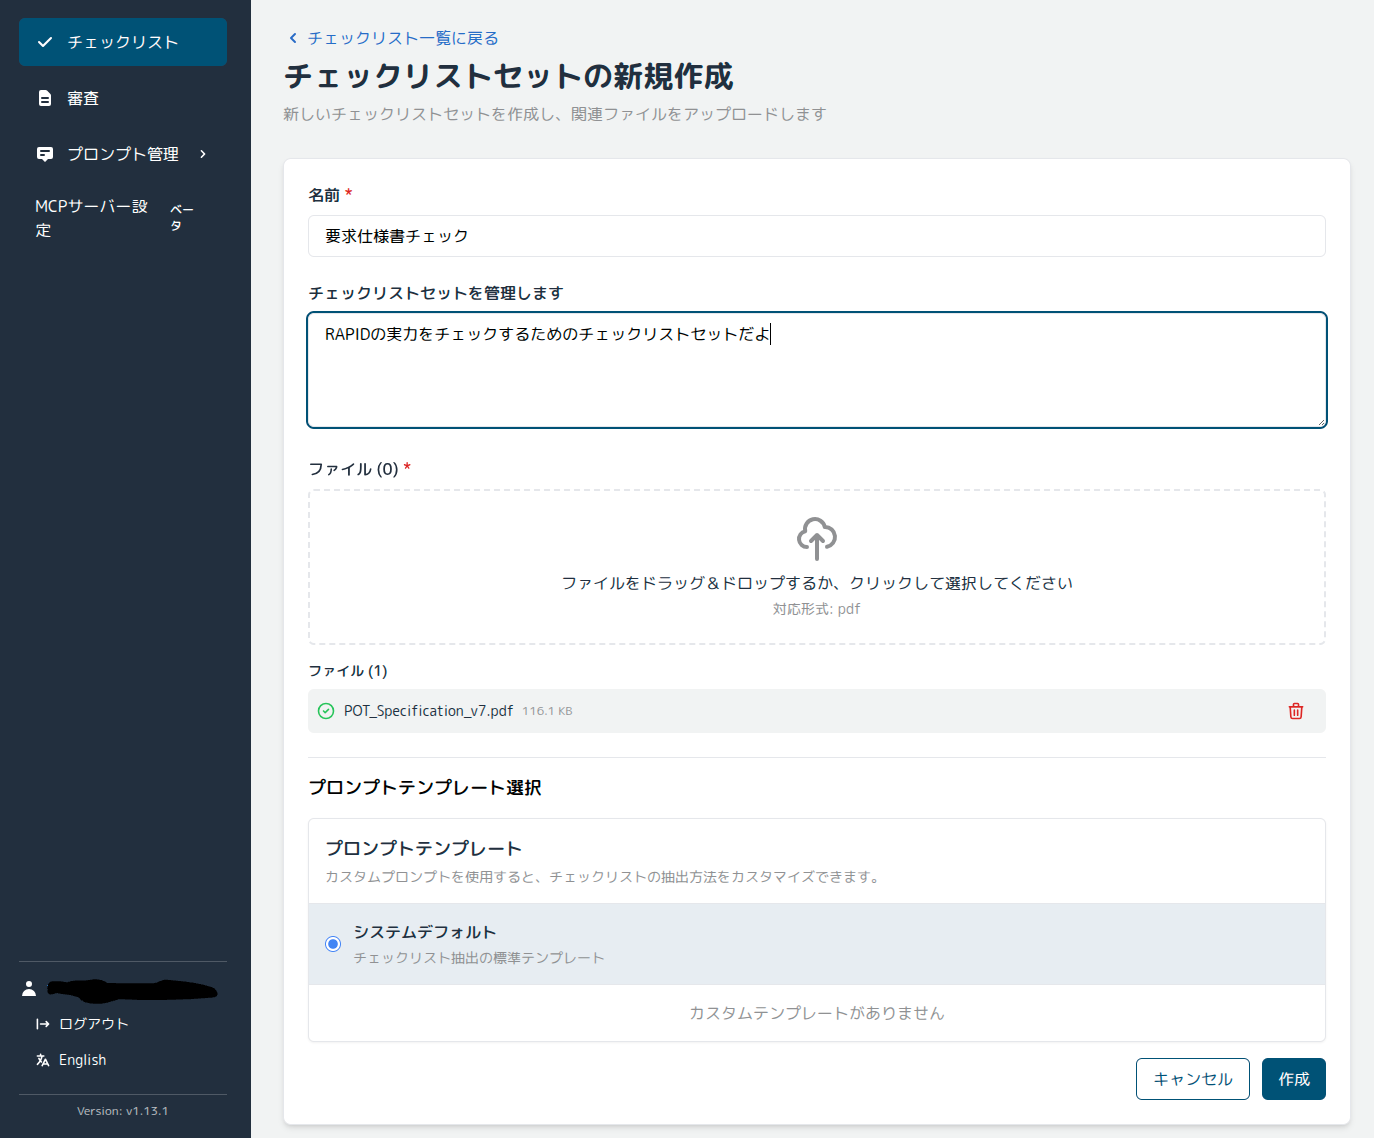1374x1138 pixels.
Task: Click the キャンセル button
Action: coord(1192,1079)
